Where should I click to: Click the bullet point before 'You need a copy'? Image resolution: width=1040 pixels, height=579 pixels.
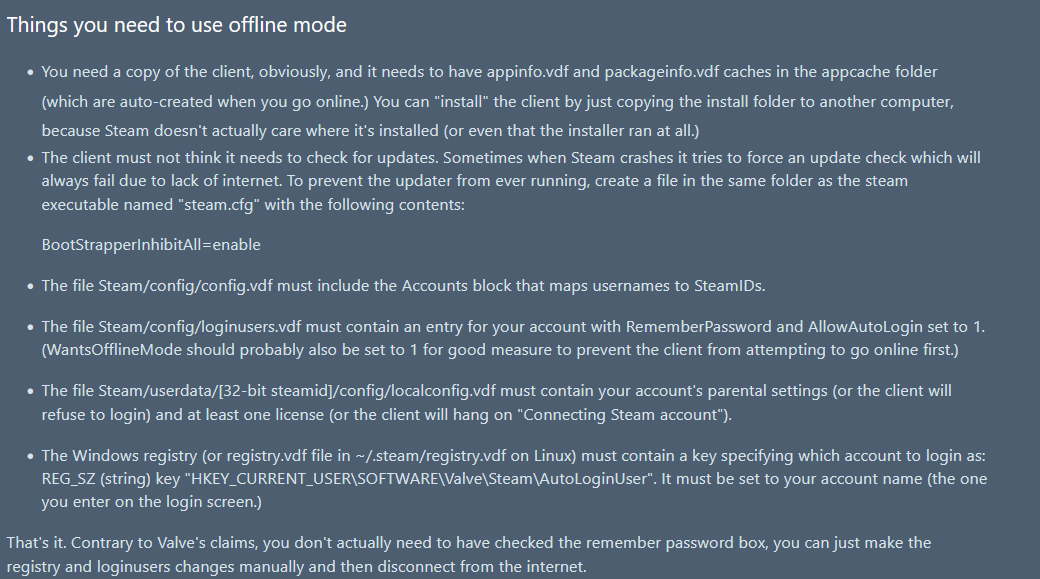coord(31,72)
